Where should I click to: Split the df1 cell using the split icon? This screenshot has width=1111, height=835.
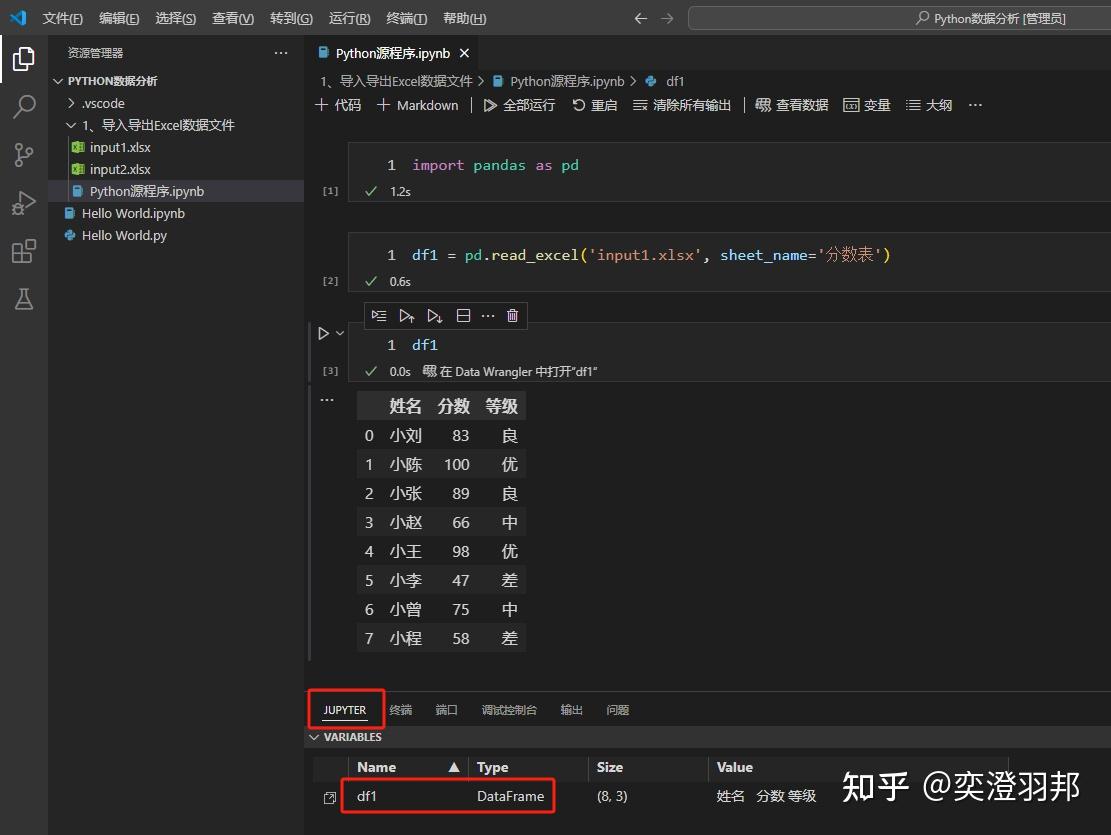[x=462, y=315]
